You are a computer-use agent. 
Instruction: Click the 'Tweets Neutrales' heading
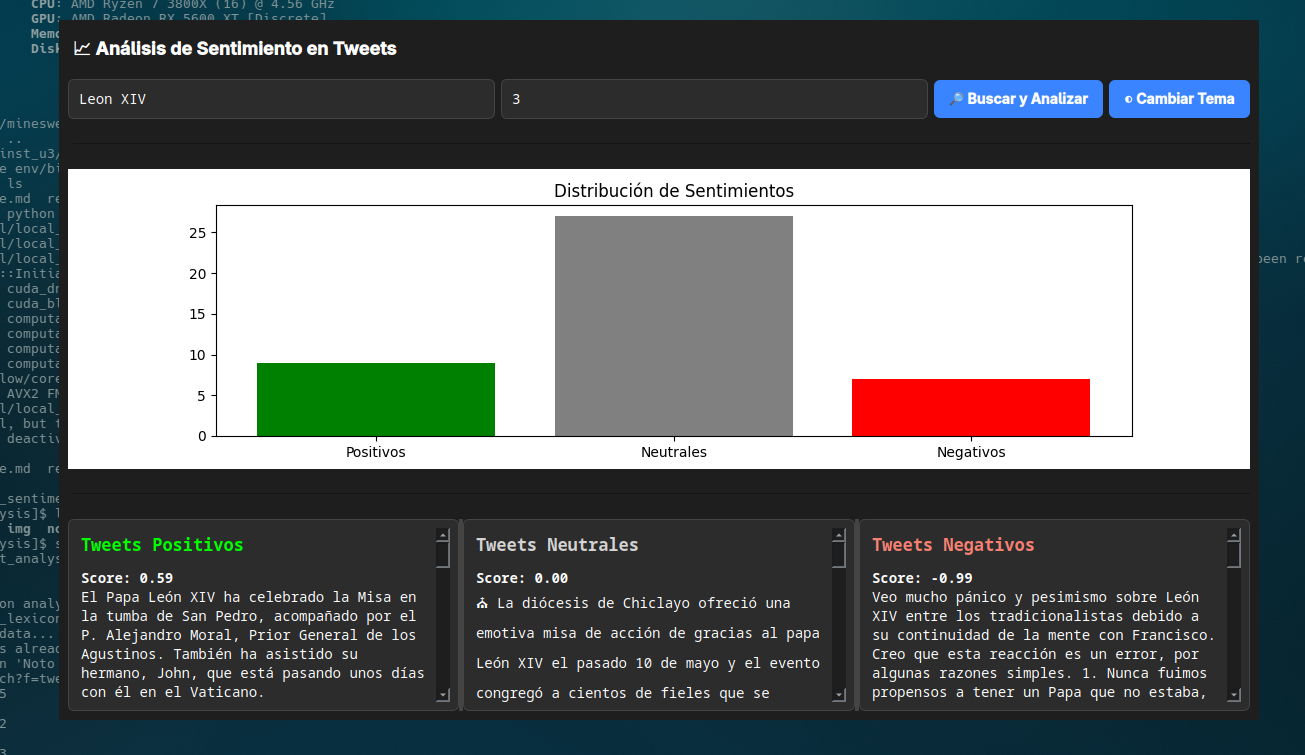tap(557, 545)
